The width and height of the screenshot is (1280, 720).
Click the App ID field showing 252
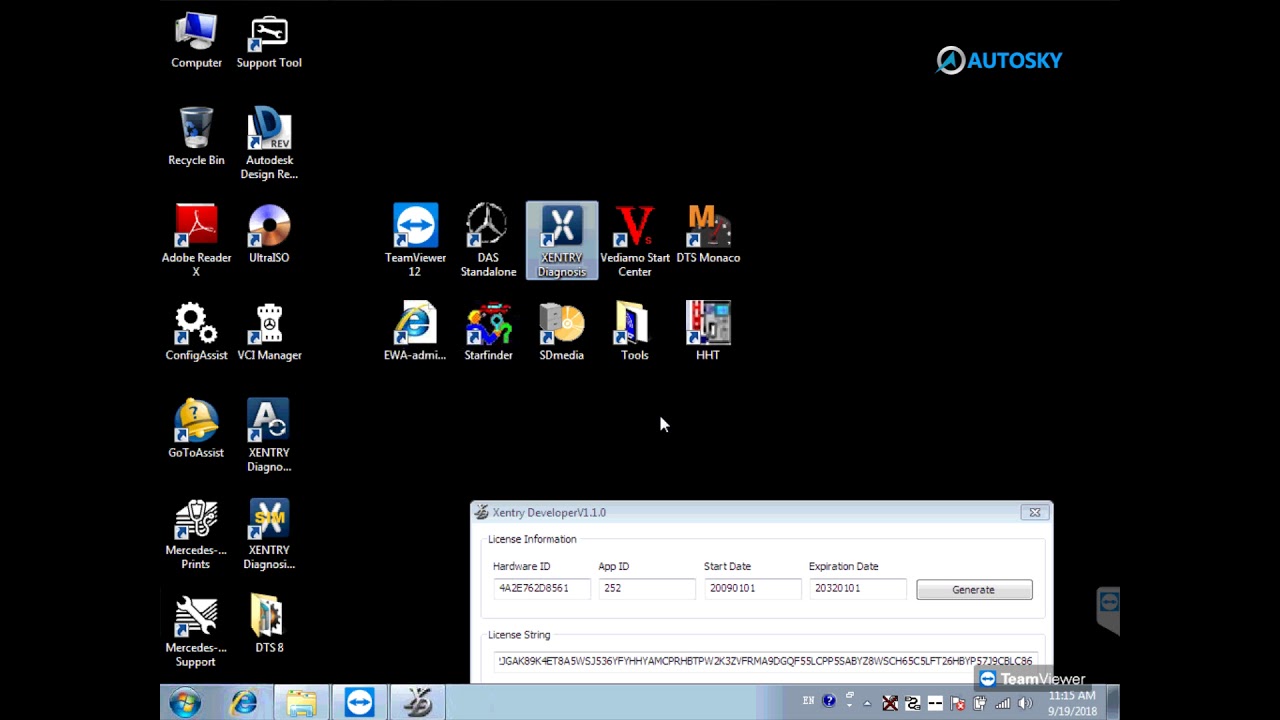[646, 588]
